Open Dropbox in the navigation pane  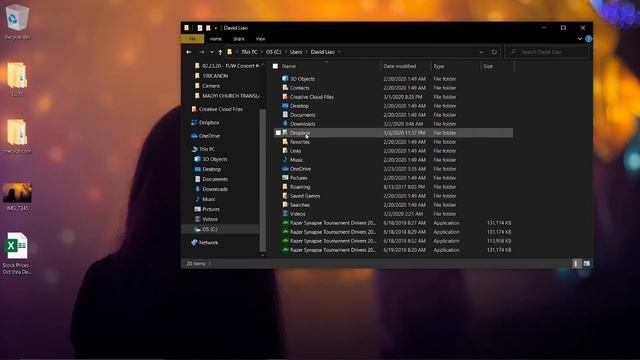[x=209, y=122]
